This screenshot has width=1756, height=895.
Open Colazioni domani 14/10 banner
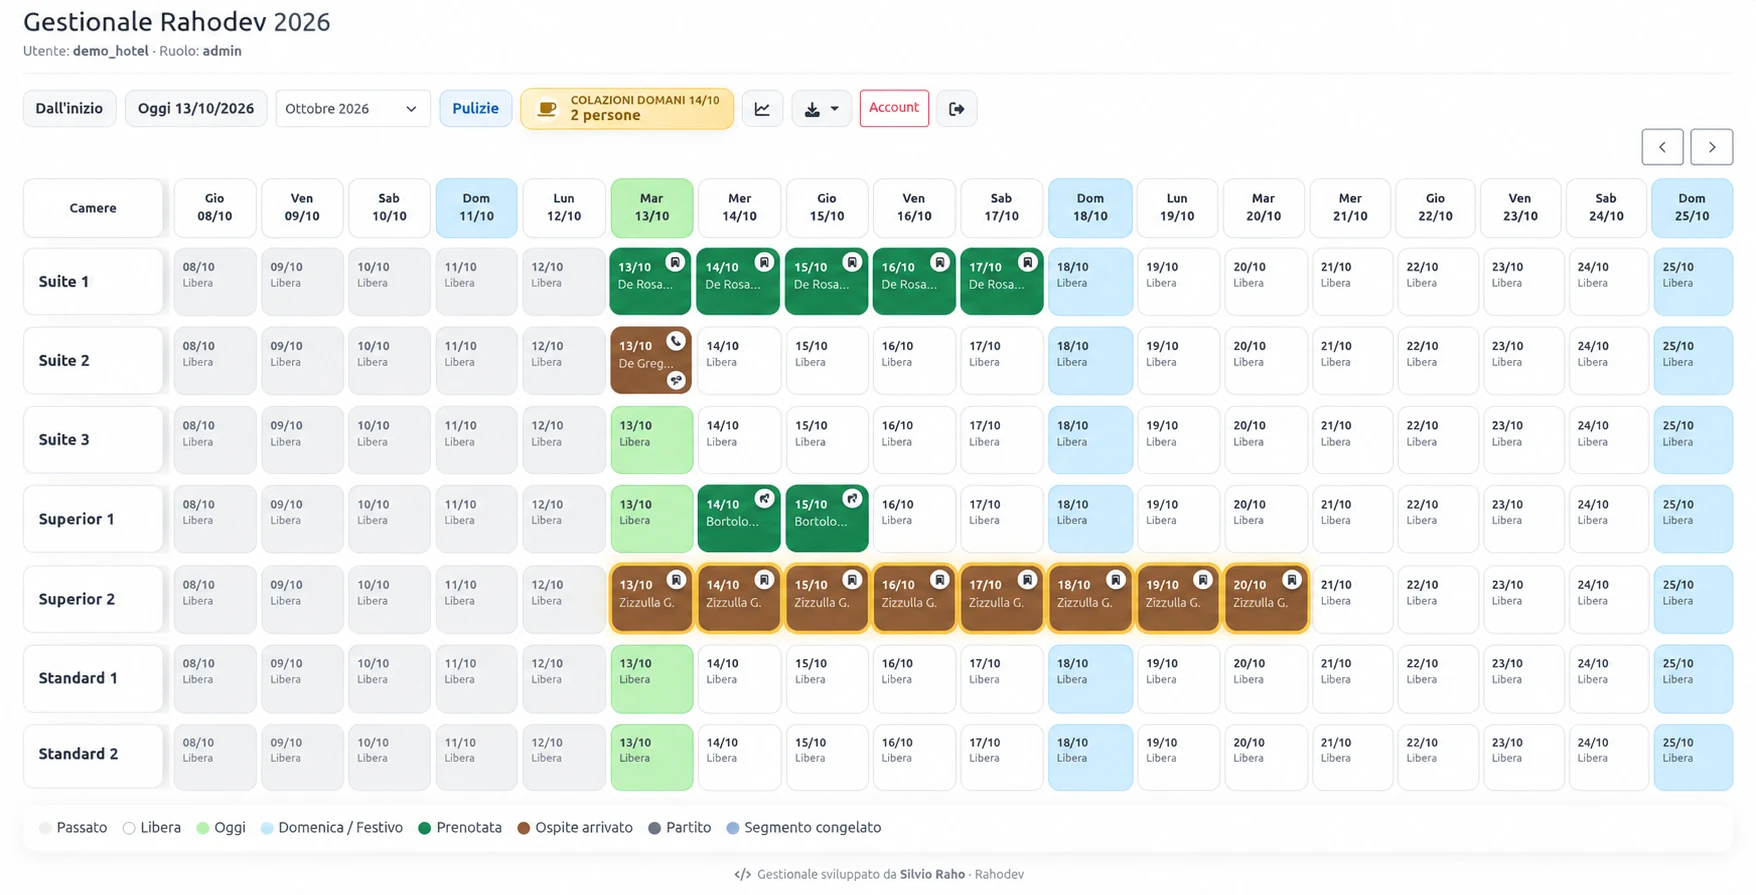pos(627,109)
